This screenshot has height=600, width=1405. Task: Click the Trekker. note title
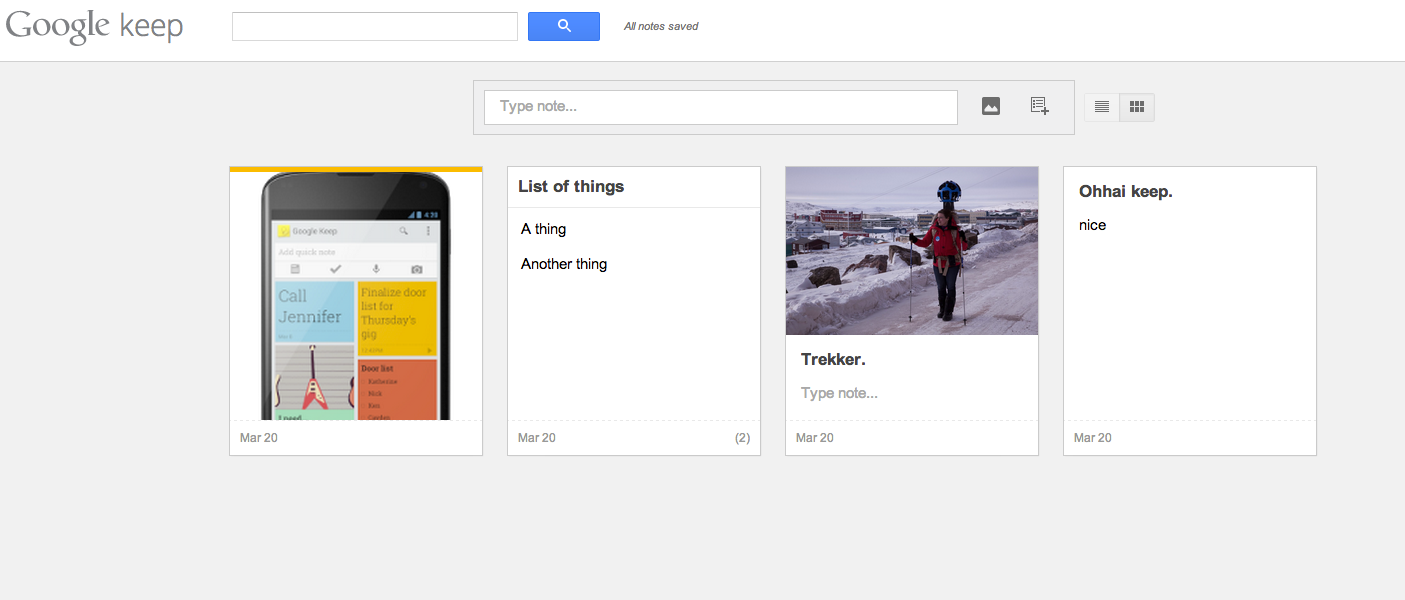pos(833,359)
